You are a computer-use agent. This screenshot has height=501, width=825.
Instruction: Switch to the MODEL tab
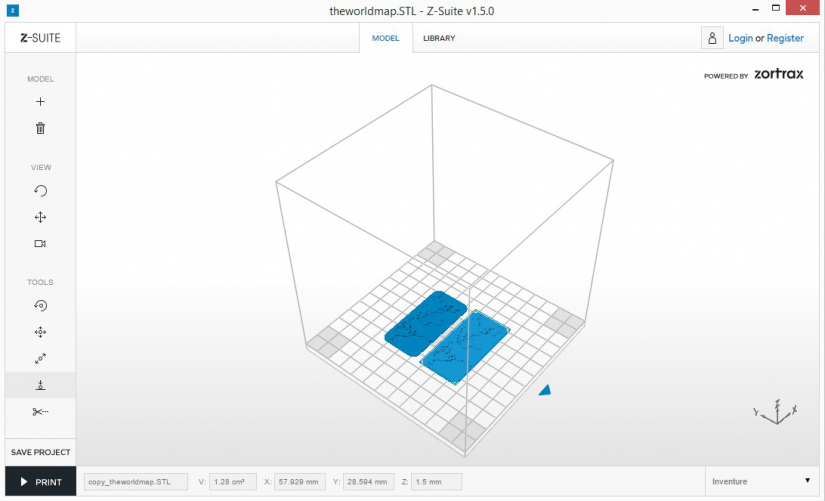386,38
